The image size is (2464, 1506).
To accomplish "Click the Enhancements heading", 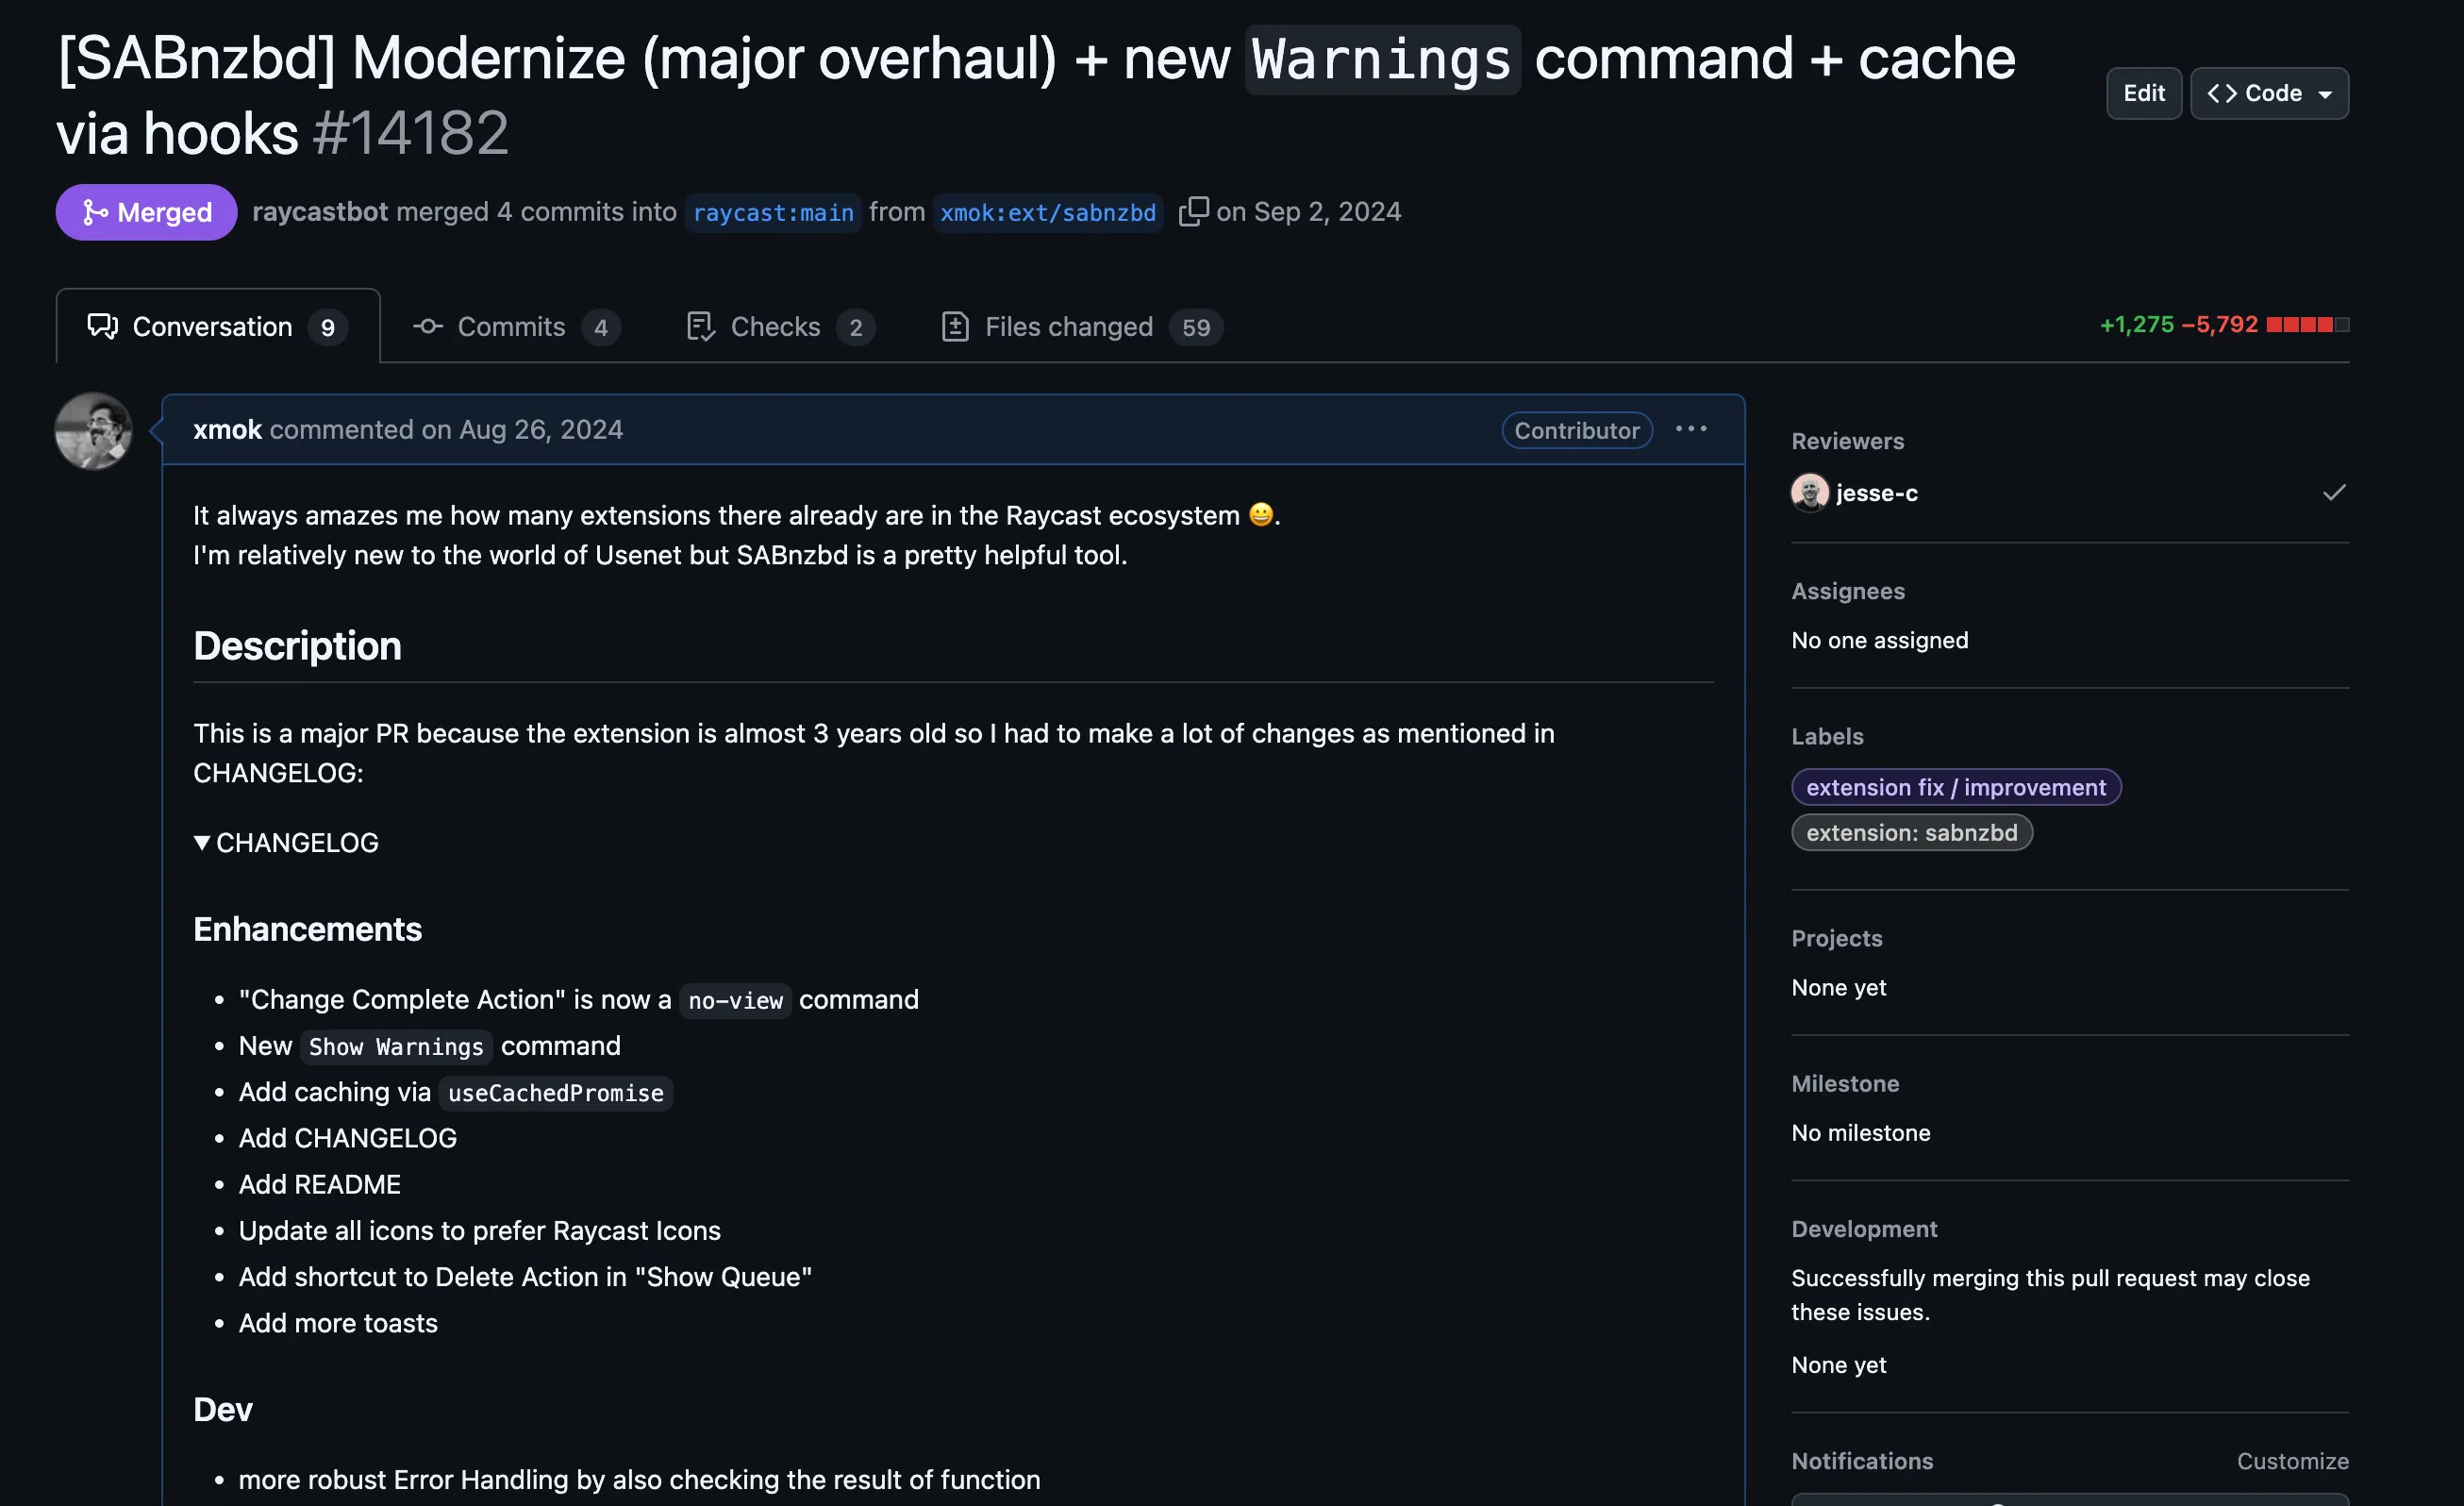I will 307,929.
